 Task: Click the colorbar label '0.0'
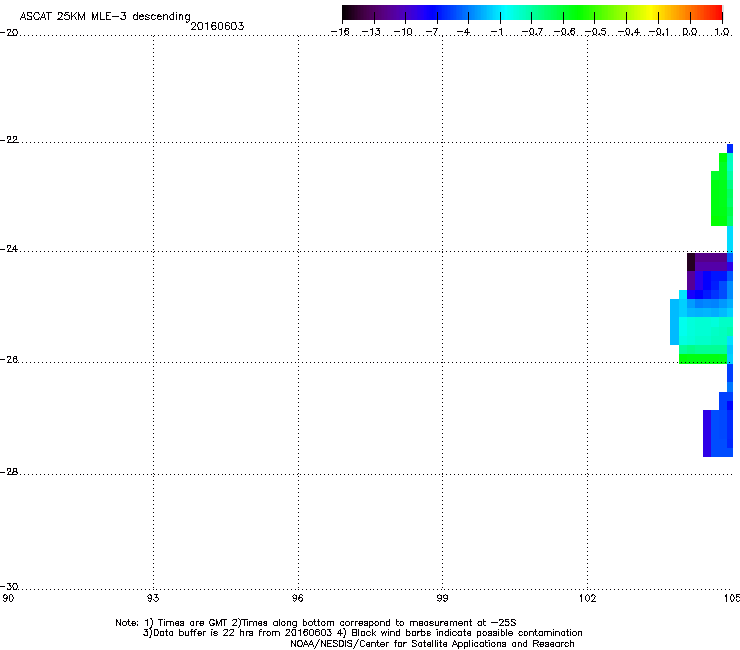[690, 32]
